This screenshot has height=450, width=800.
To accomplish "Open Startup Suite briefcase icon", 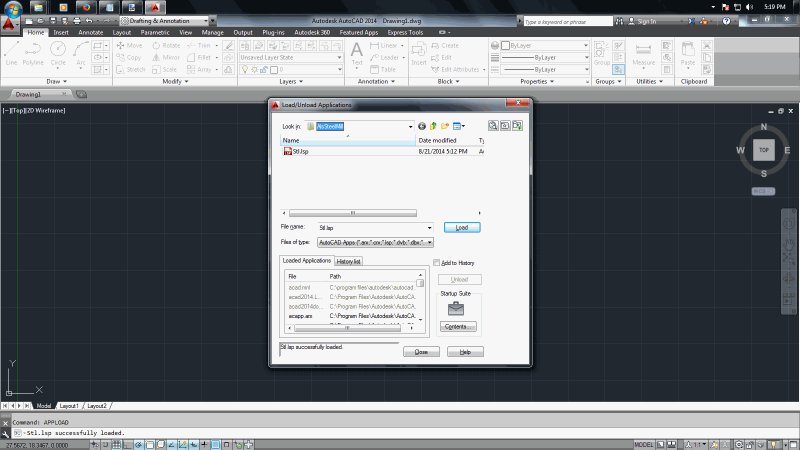I will click(456, 308).
